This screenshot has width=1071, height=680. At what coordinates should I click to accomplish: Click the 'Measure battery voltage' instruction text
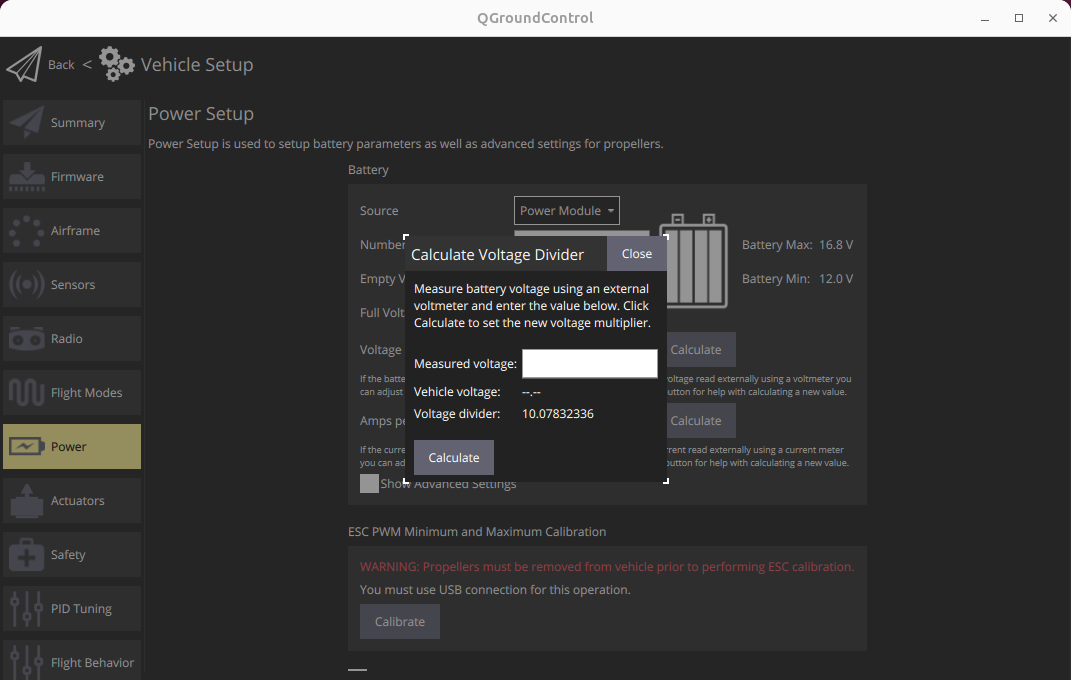(532, 306)
